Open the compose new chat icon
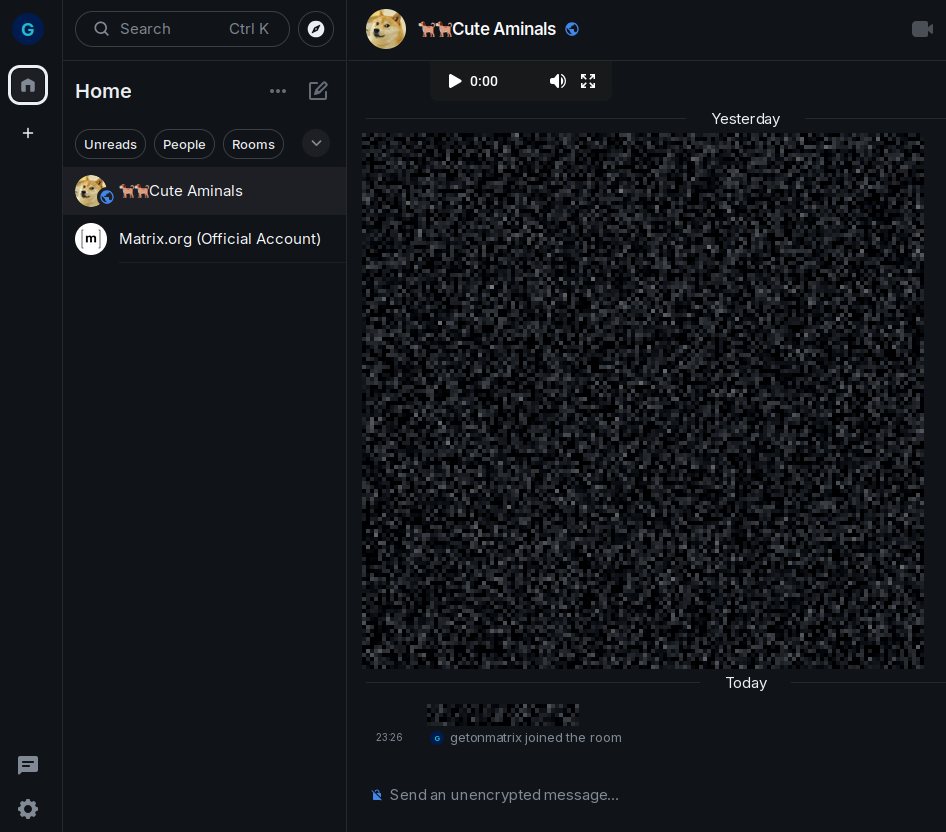Image resolution: width=946 pixels, height=832 pixels. click(x=318, y=91)
